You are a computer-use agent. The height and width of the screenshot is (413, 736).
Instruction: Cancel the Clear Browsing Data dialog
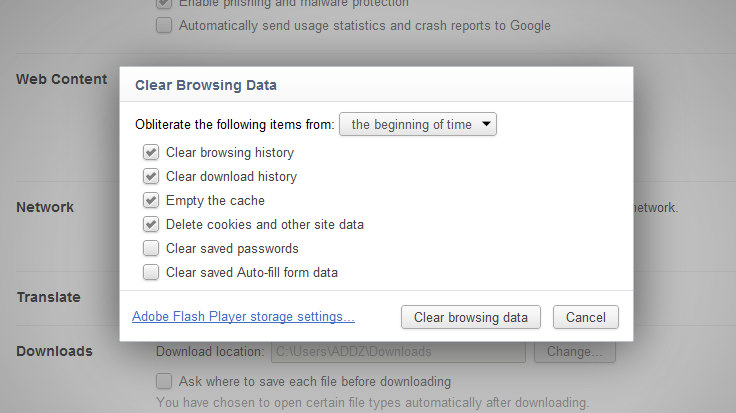pyautogui.click(x=585, y=317)
